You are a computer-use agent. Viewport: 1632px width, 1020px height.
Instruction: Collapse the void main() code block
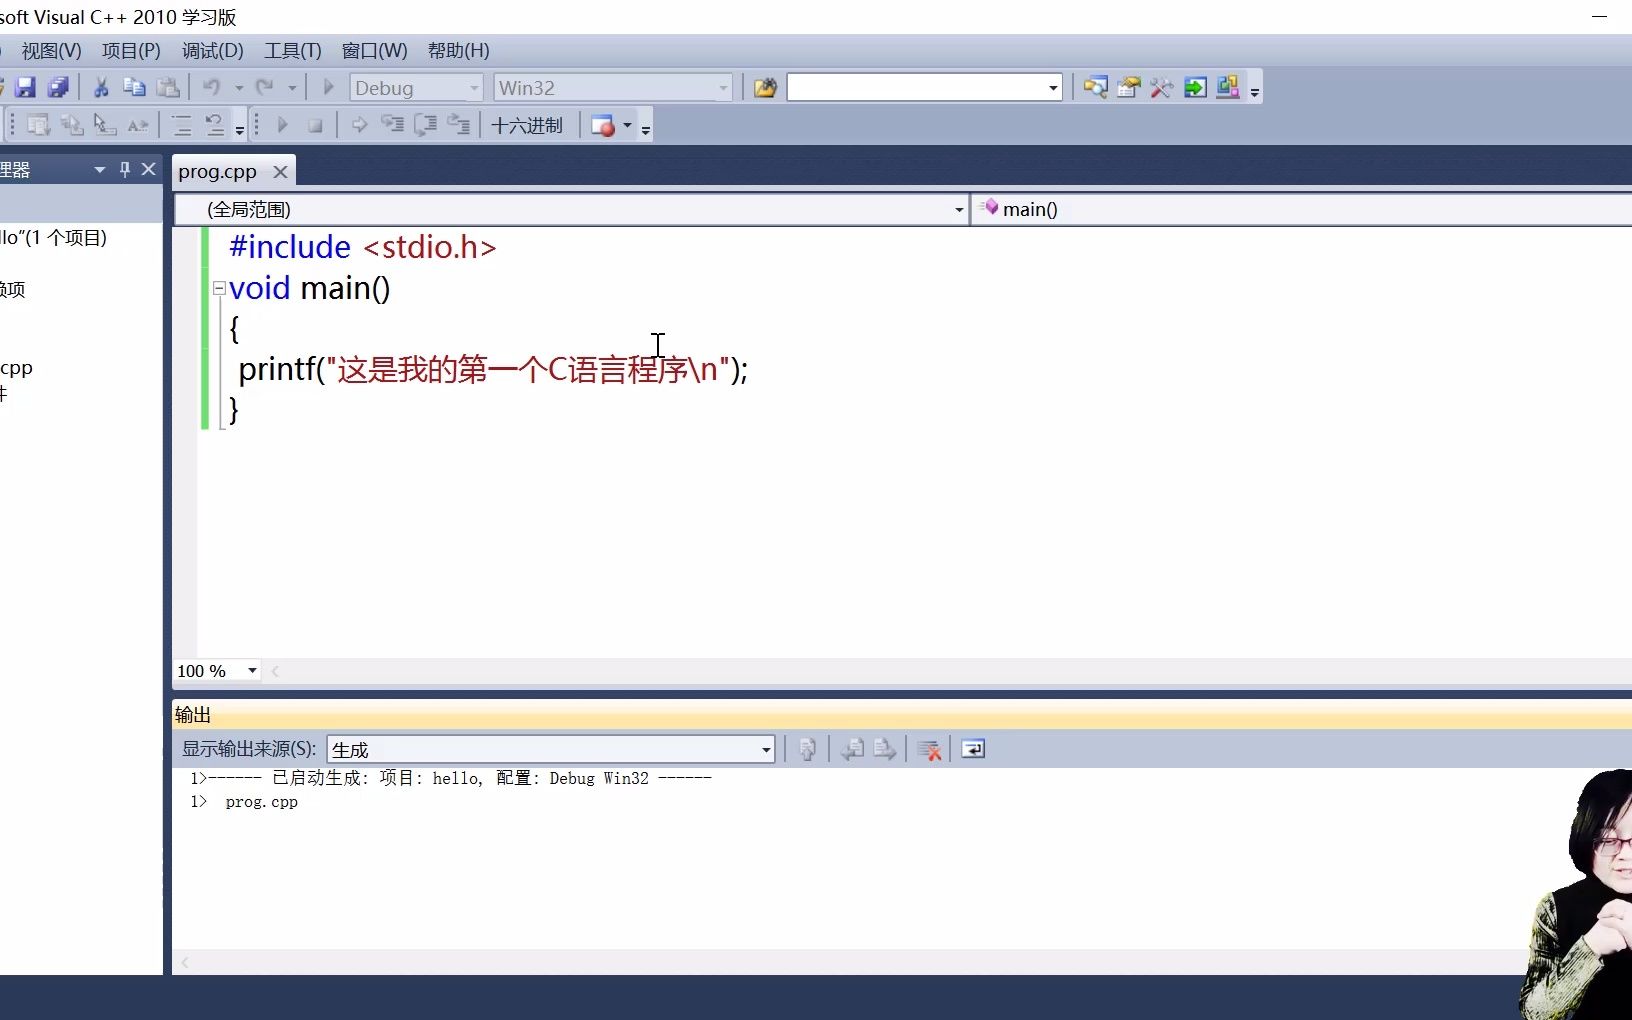click(x=219, y=288)
